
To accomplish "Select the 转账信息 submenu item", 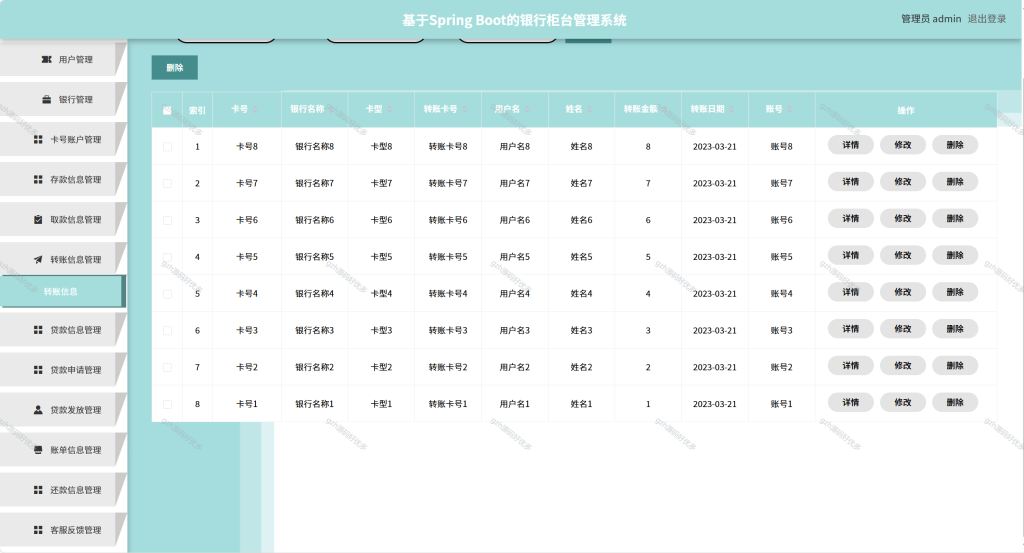I will pos(62,291).
